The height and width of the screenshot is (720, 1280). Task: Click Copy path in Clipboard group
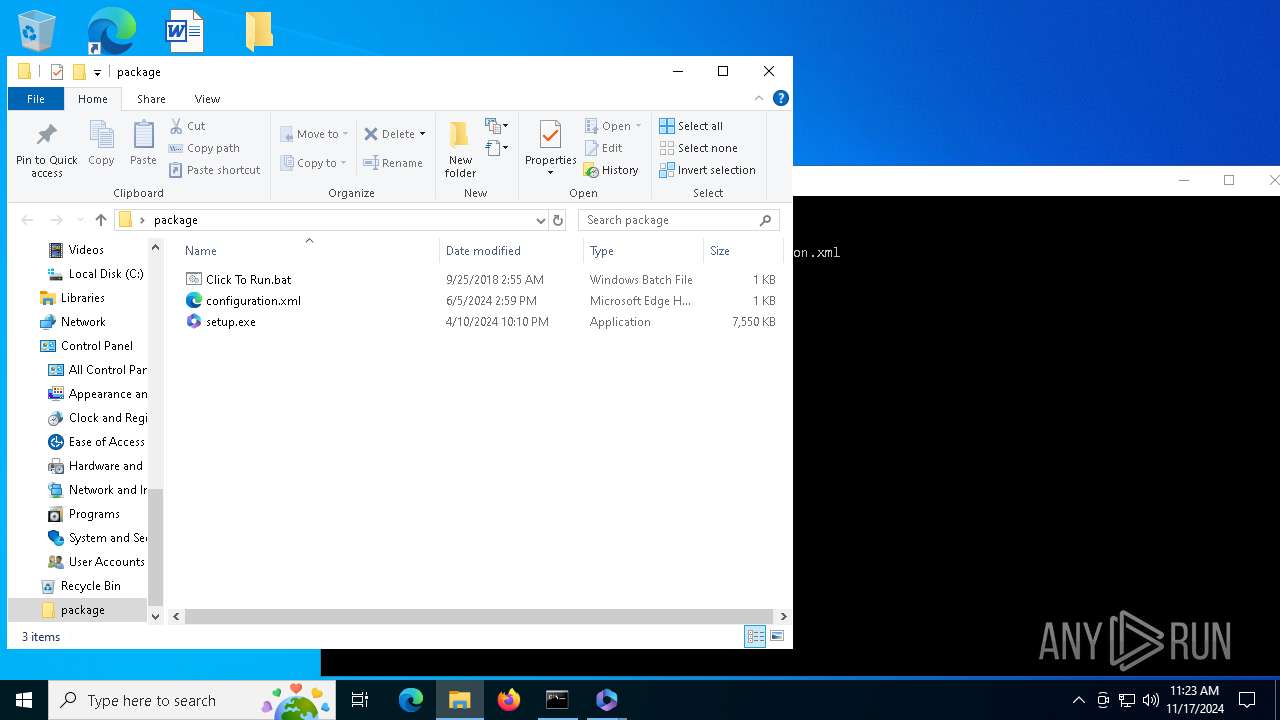[205, 148]
